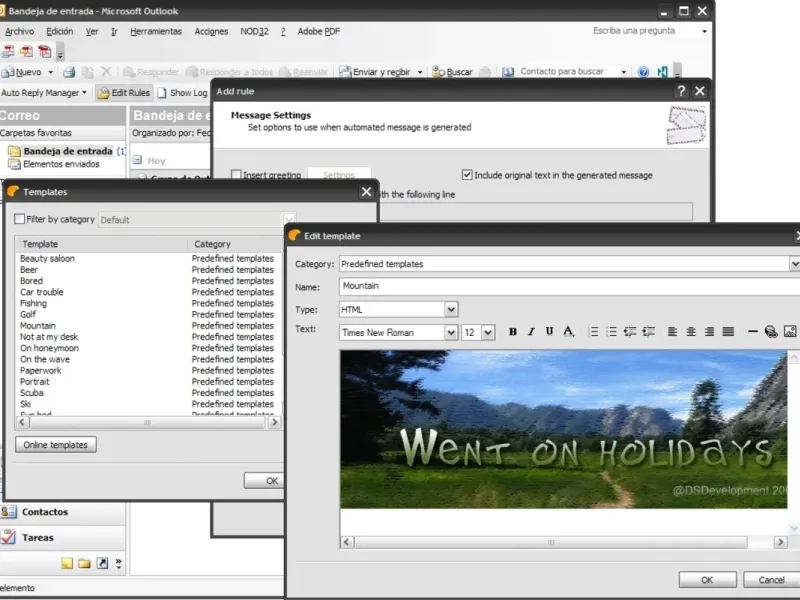Click the second Adobe PDF toolbar icon
Viewport: 800px width, 600px height.
pyautogui.click(x=27, y=52)
